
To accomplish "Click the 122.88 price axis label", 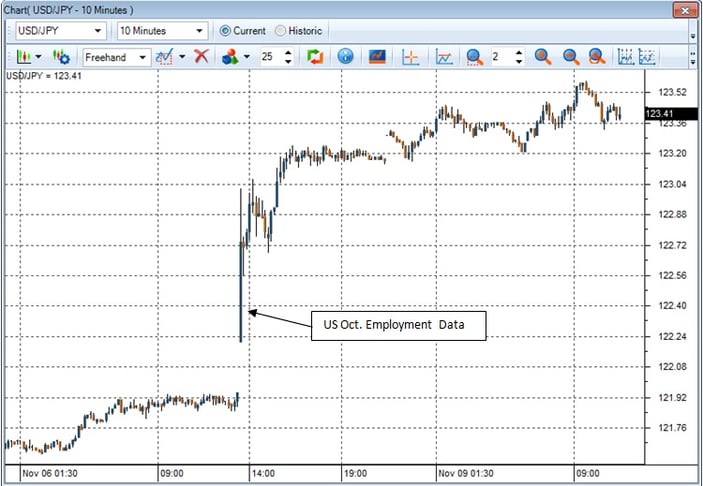I will (672, 214).
